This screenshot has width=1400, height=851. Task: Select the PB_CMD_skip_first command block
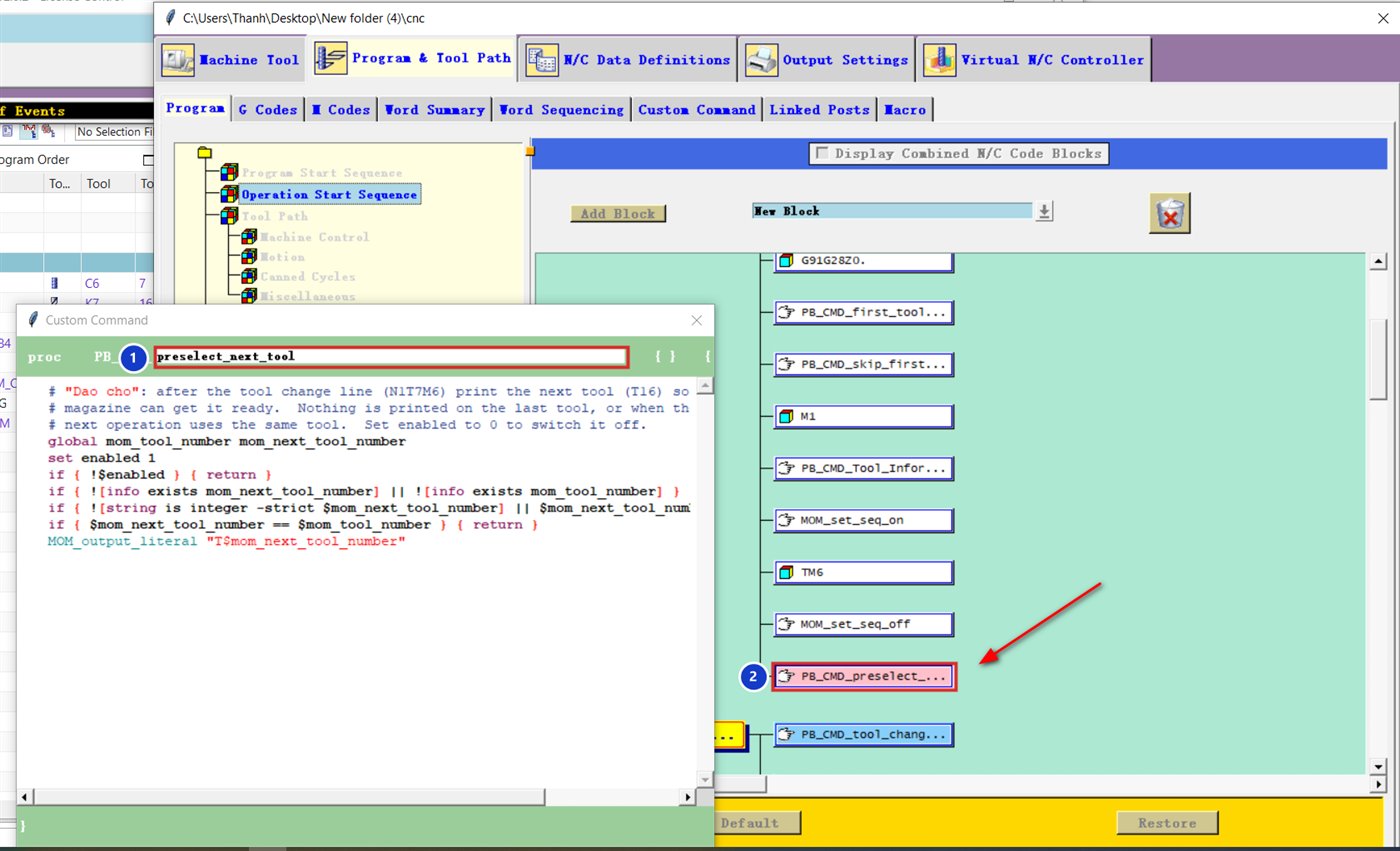click(864, 364)
